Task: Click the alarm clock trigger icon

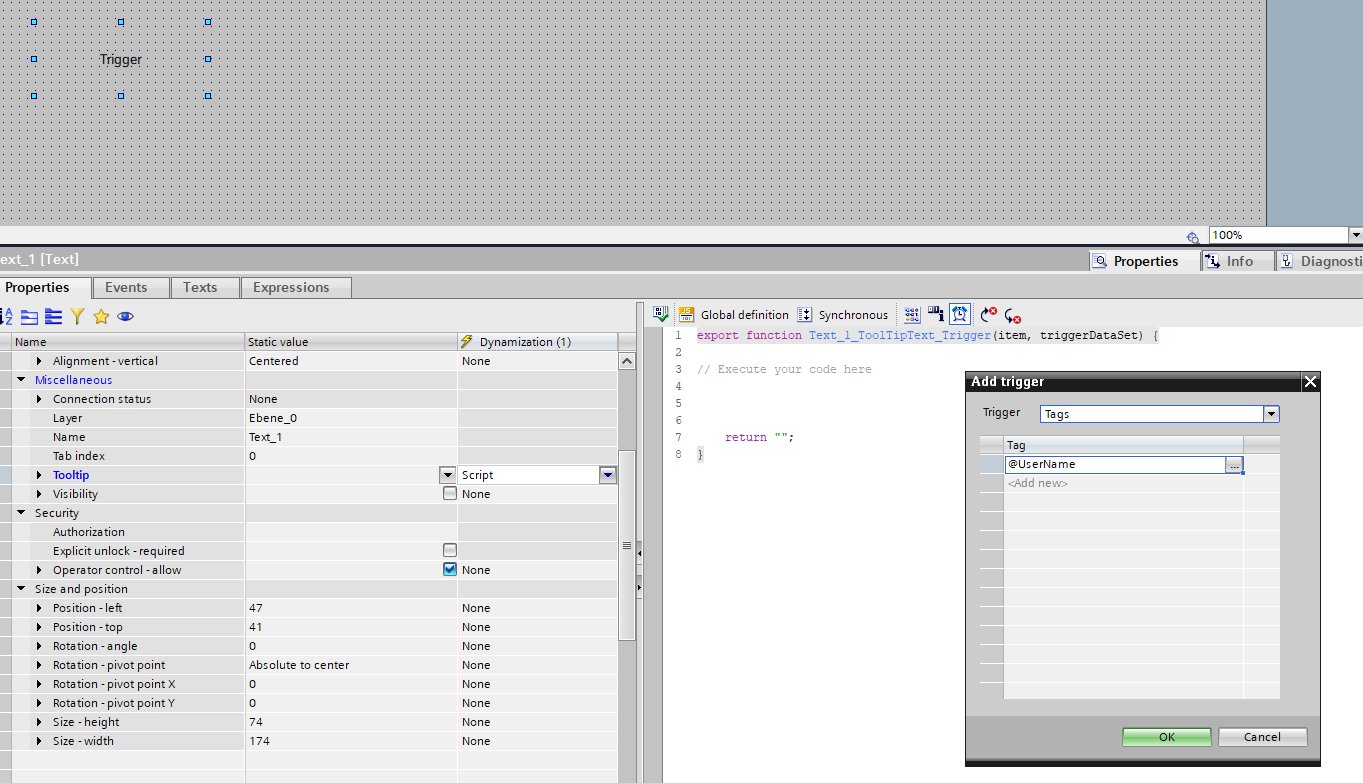Action: coord(960,314)
